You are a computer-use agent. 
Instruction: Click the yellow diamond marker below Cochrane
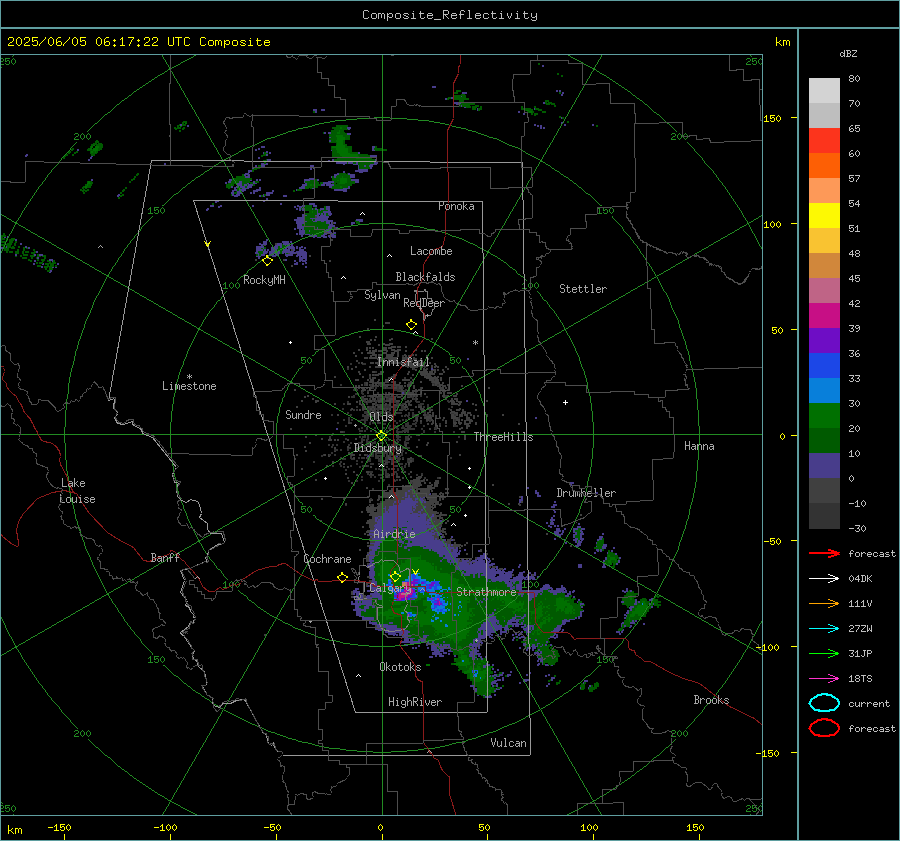[x=342, y=578]
